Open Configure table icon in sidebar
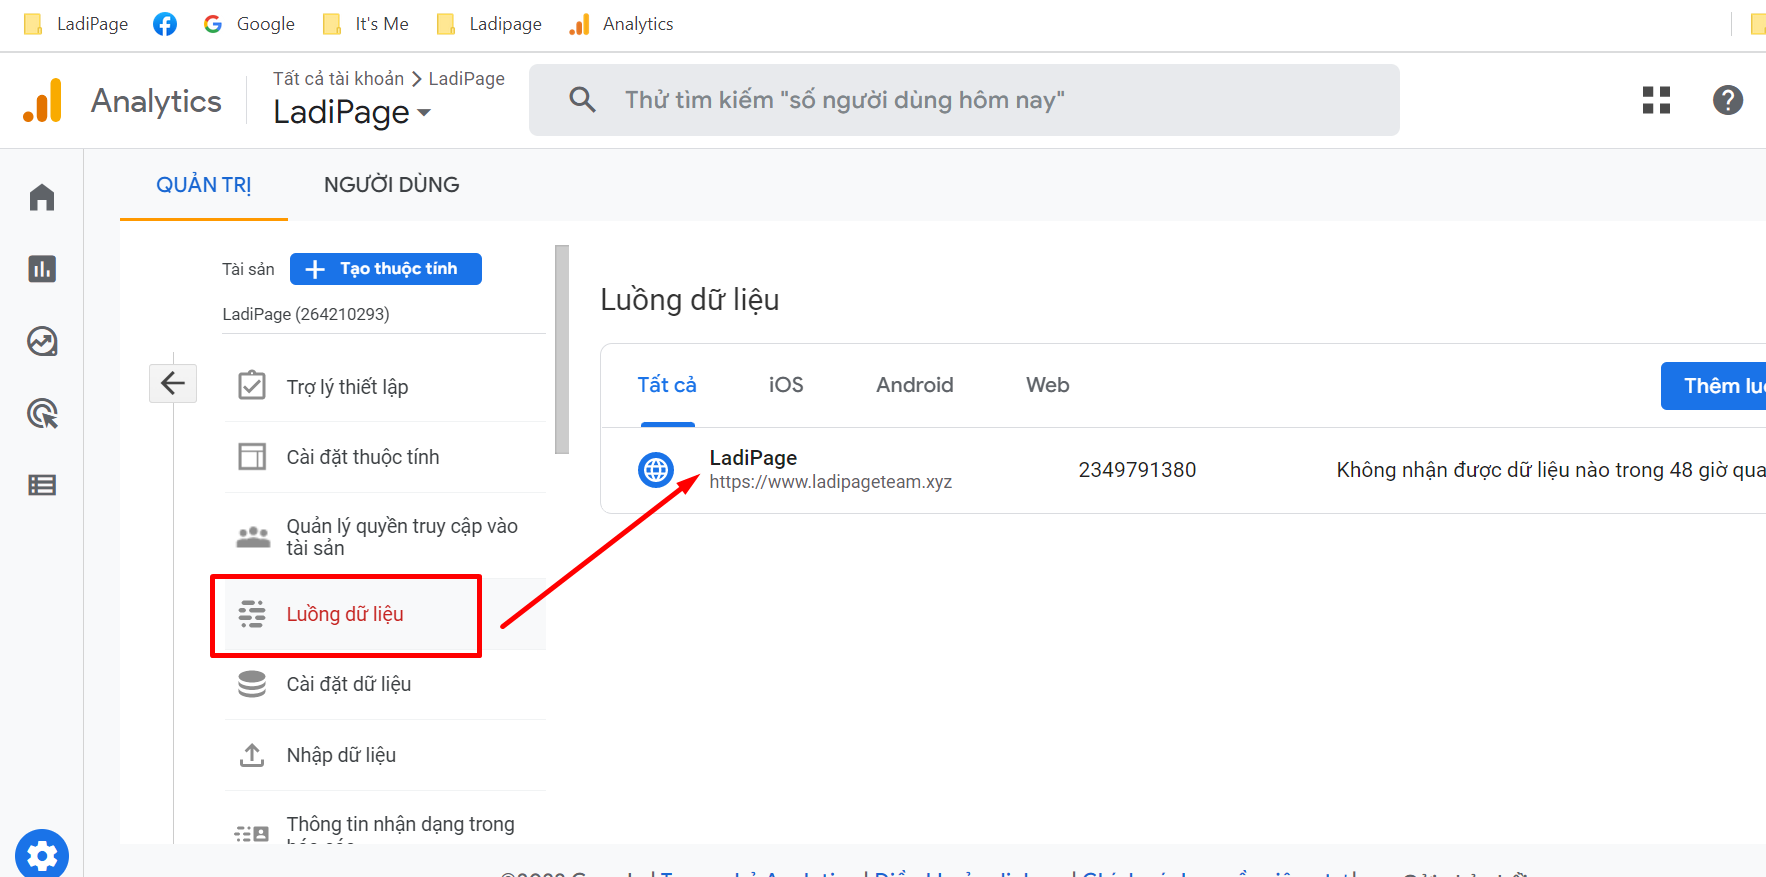This screenshot has width=1766, height=877. click(x=42, y=485)
